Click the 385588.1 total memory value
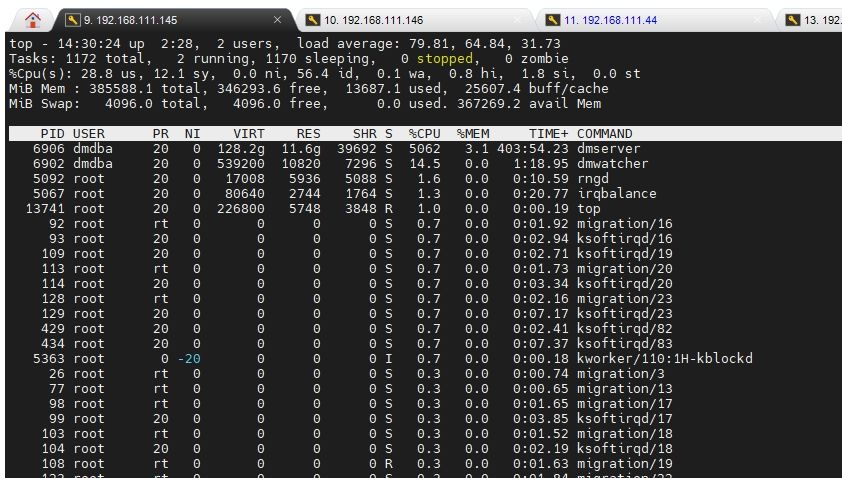The width and height of the screenshot is (842, 478). coord(121,89)
